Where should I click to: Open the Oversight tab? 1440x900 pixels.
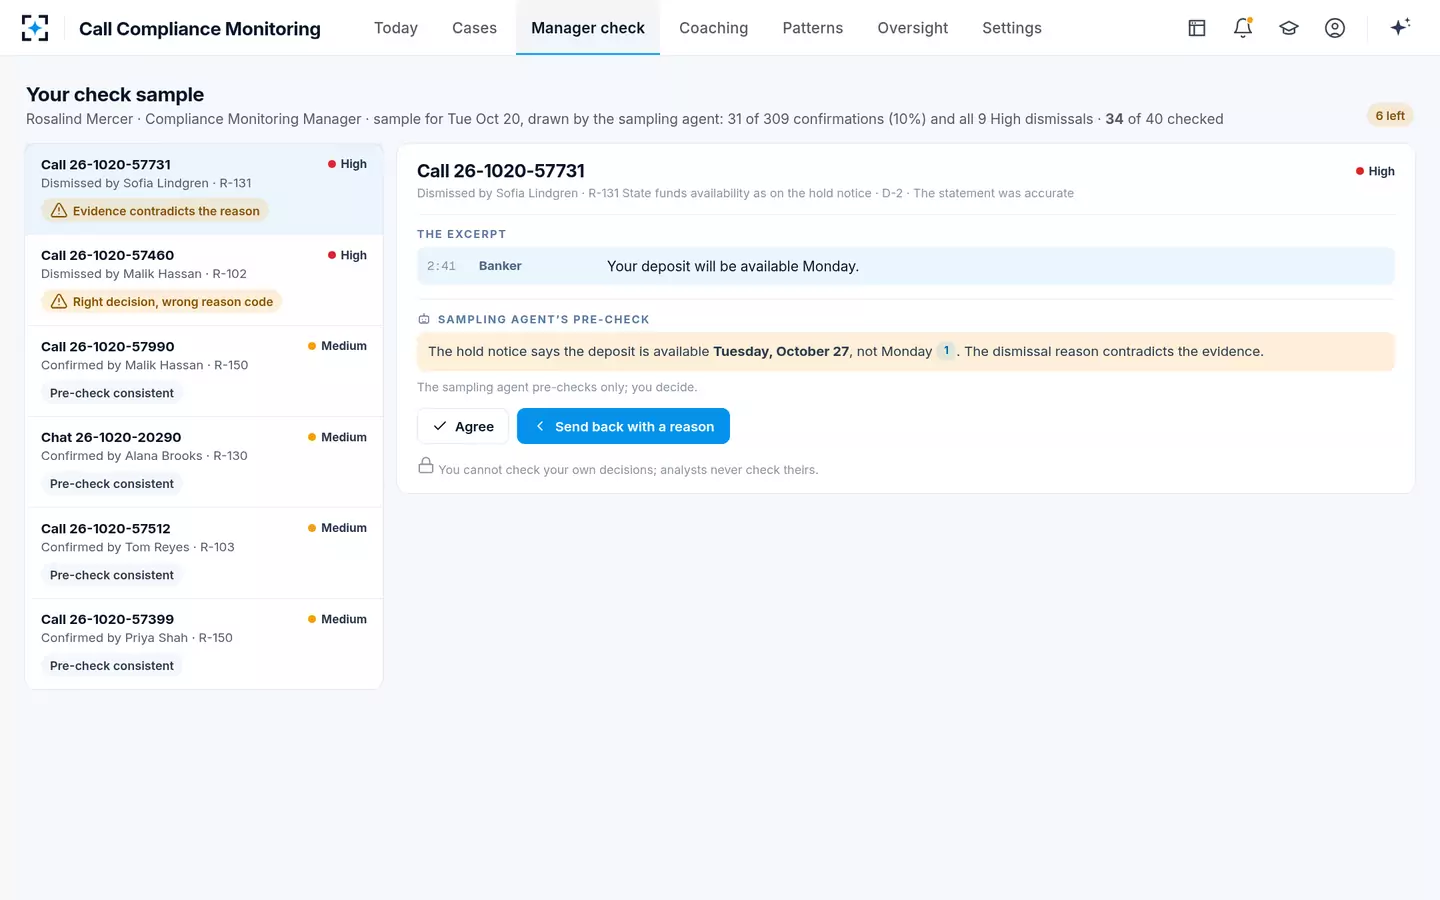(913, 28)
